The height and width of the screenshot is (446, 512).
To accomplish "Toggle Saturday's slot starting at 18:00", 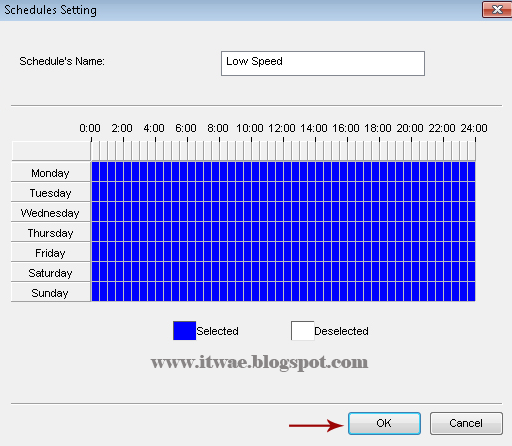I will coord(383,272).
